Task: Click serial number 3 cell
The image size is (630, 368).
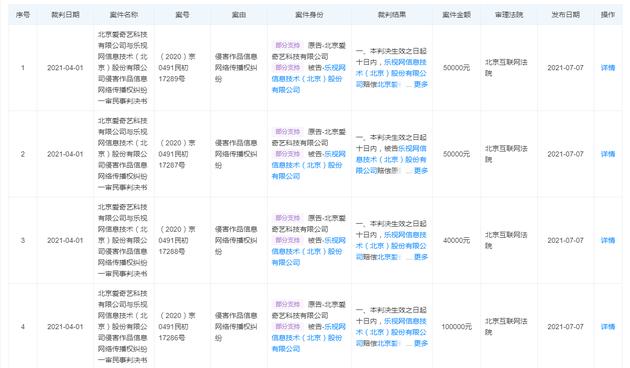Action: pos(22,240)
